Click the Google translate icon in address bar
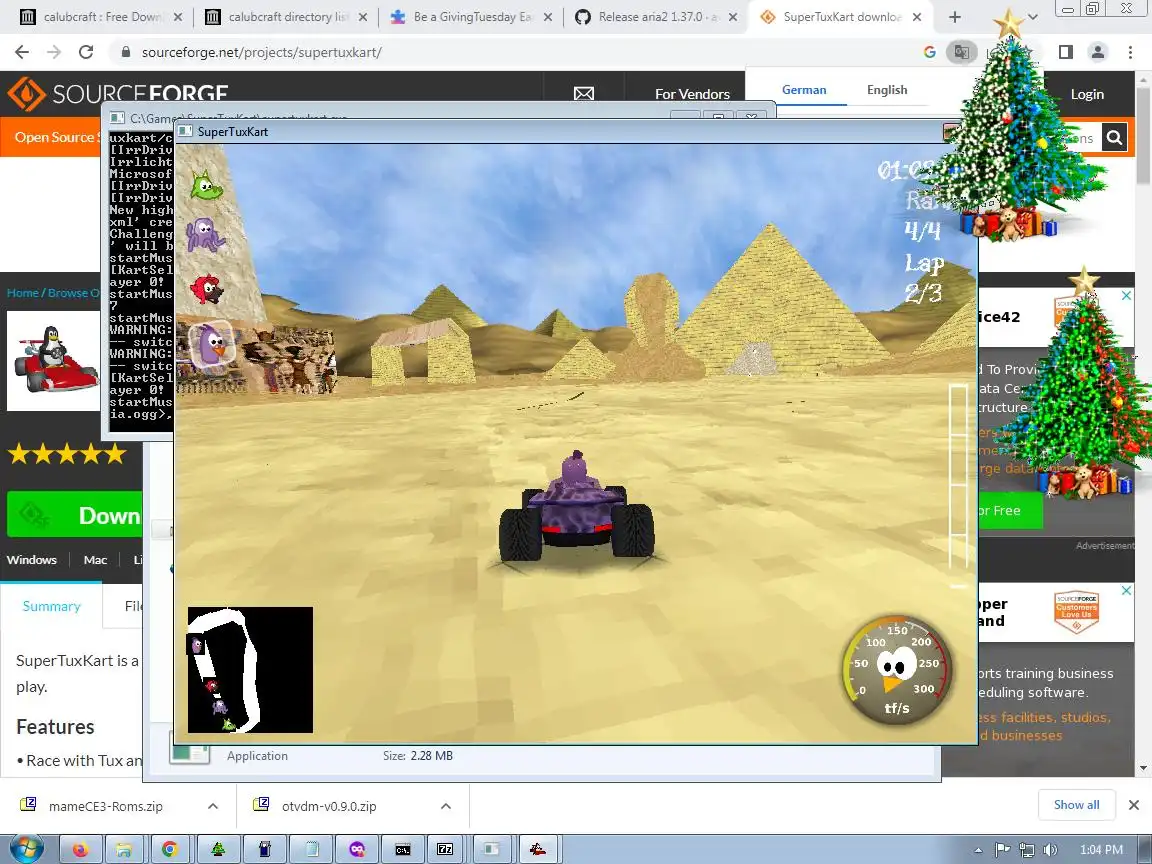 tap(961, 51)
